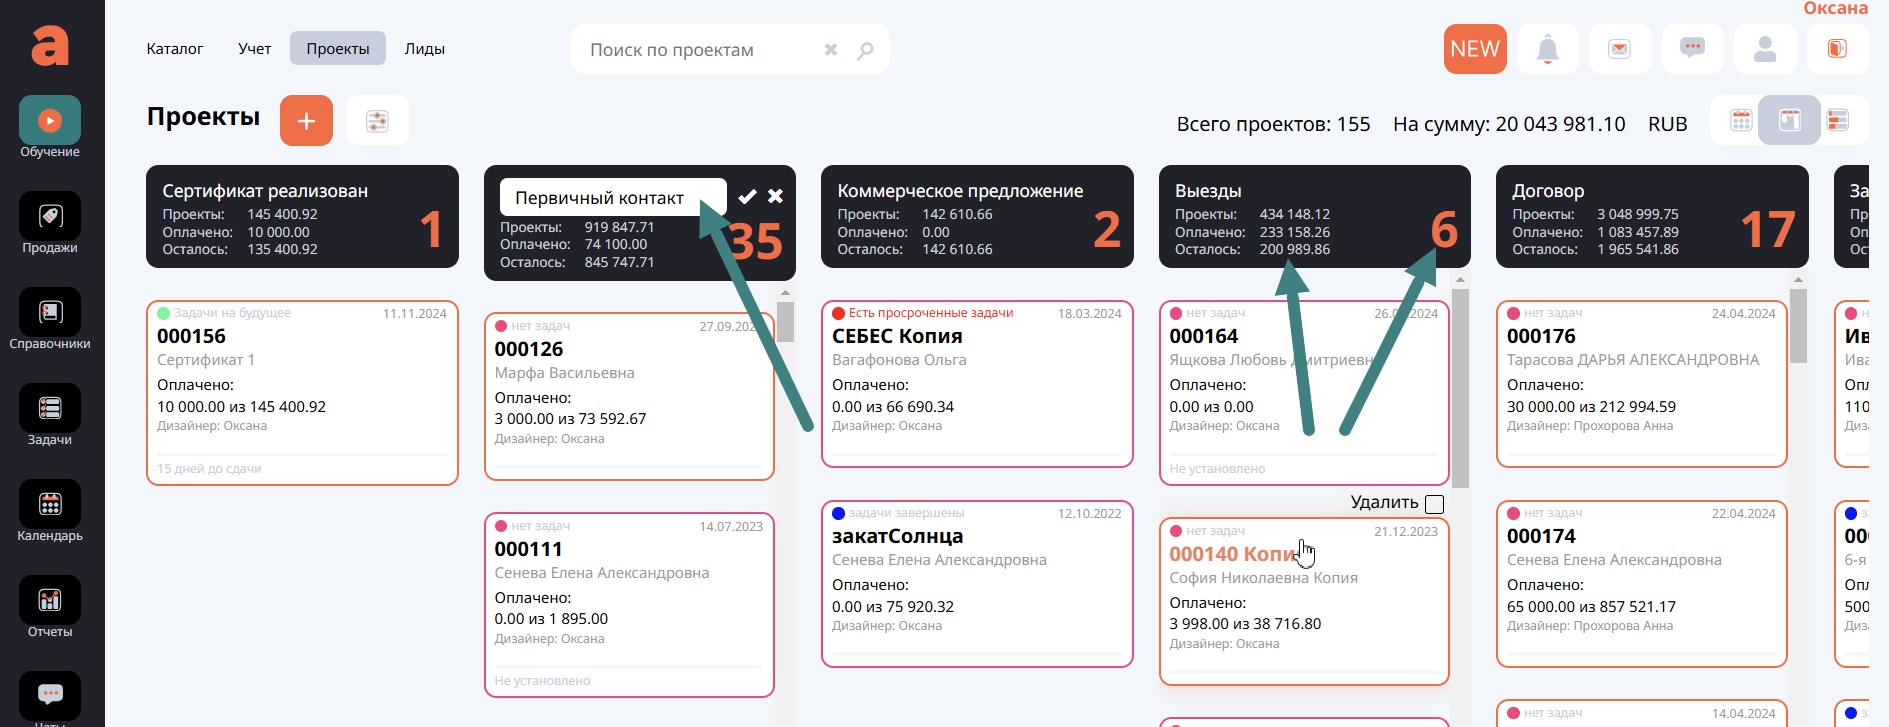Confirm column rename with checkmark
The height and width of the screenshot is (727, 1889).
(747, 197)
